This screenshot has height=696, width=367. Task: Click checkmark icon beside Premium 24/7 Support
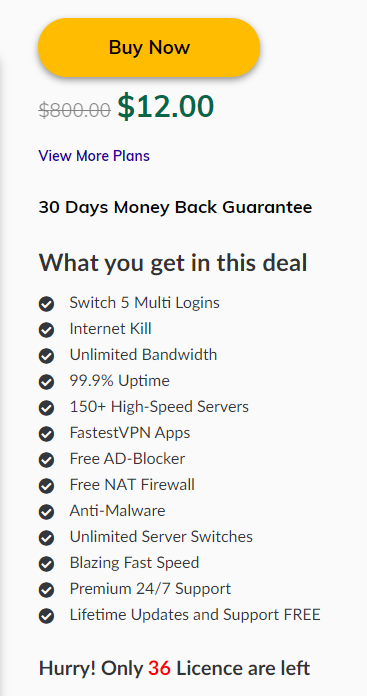click(46, 589)
